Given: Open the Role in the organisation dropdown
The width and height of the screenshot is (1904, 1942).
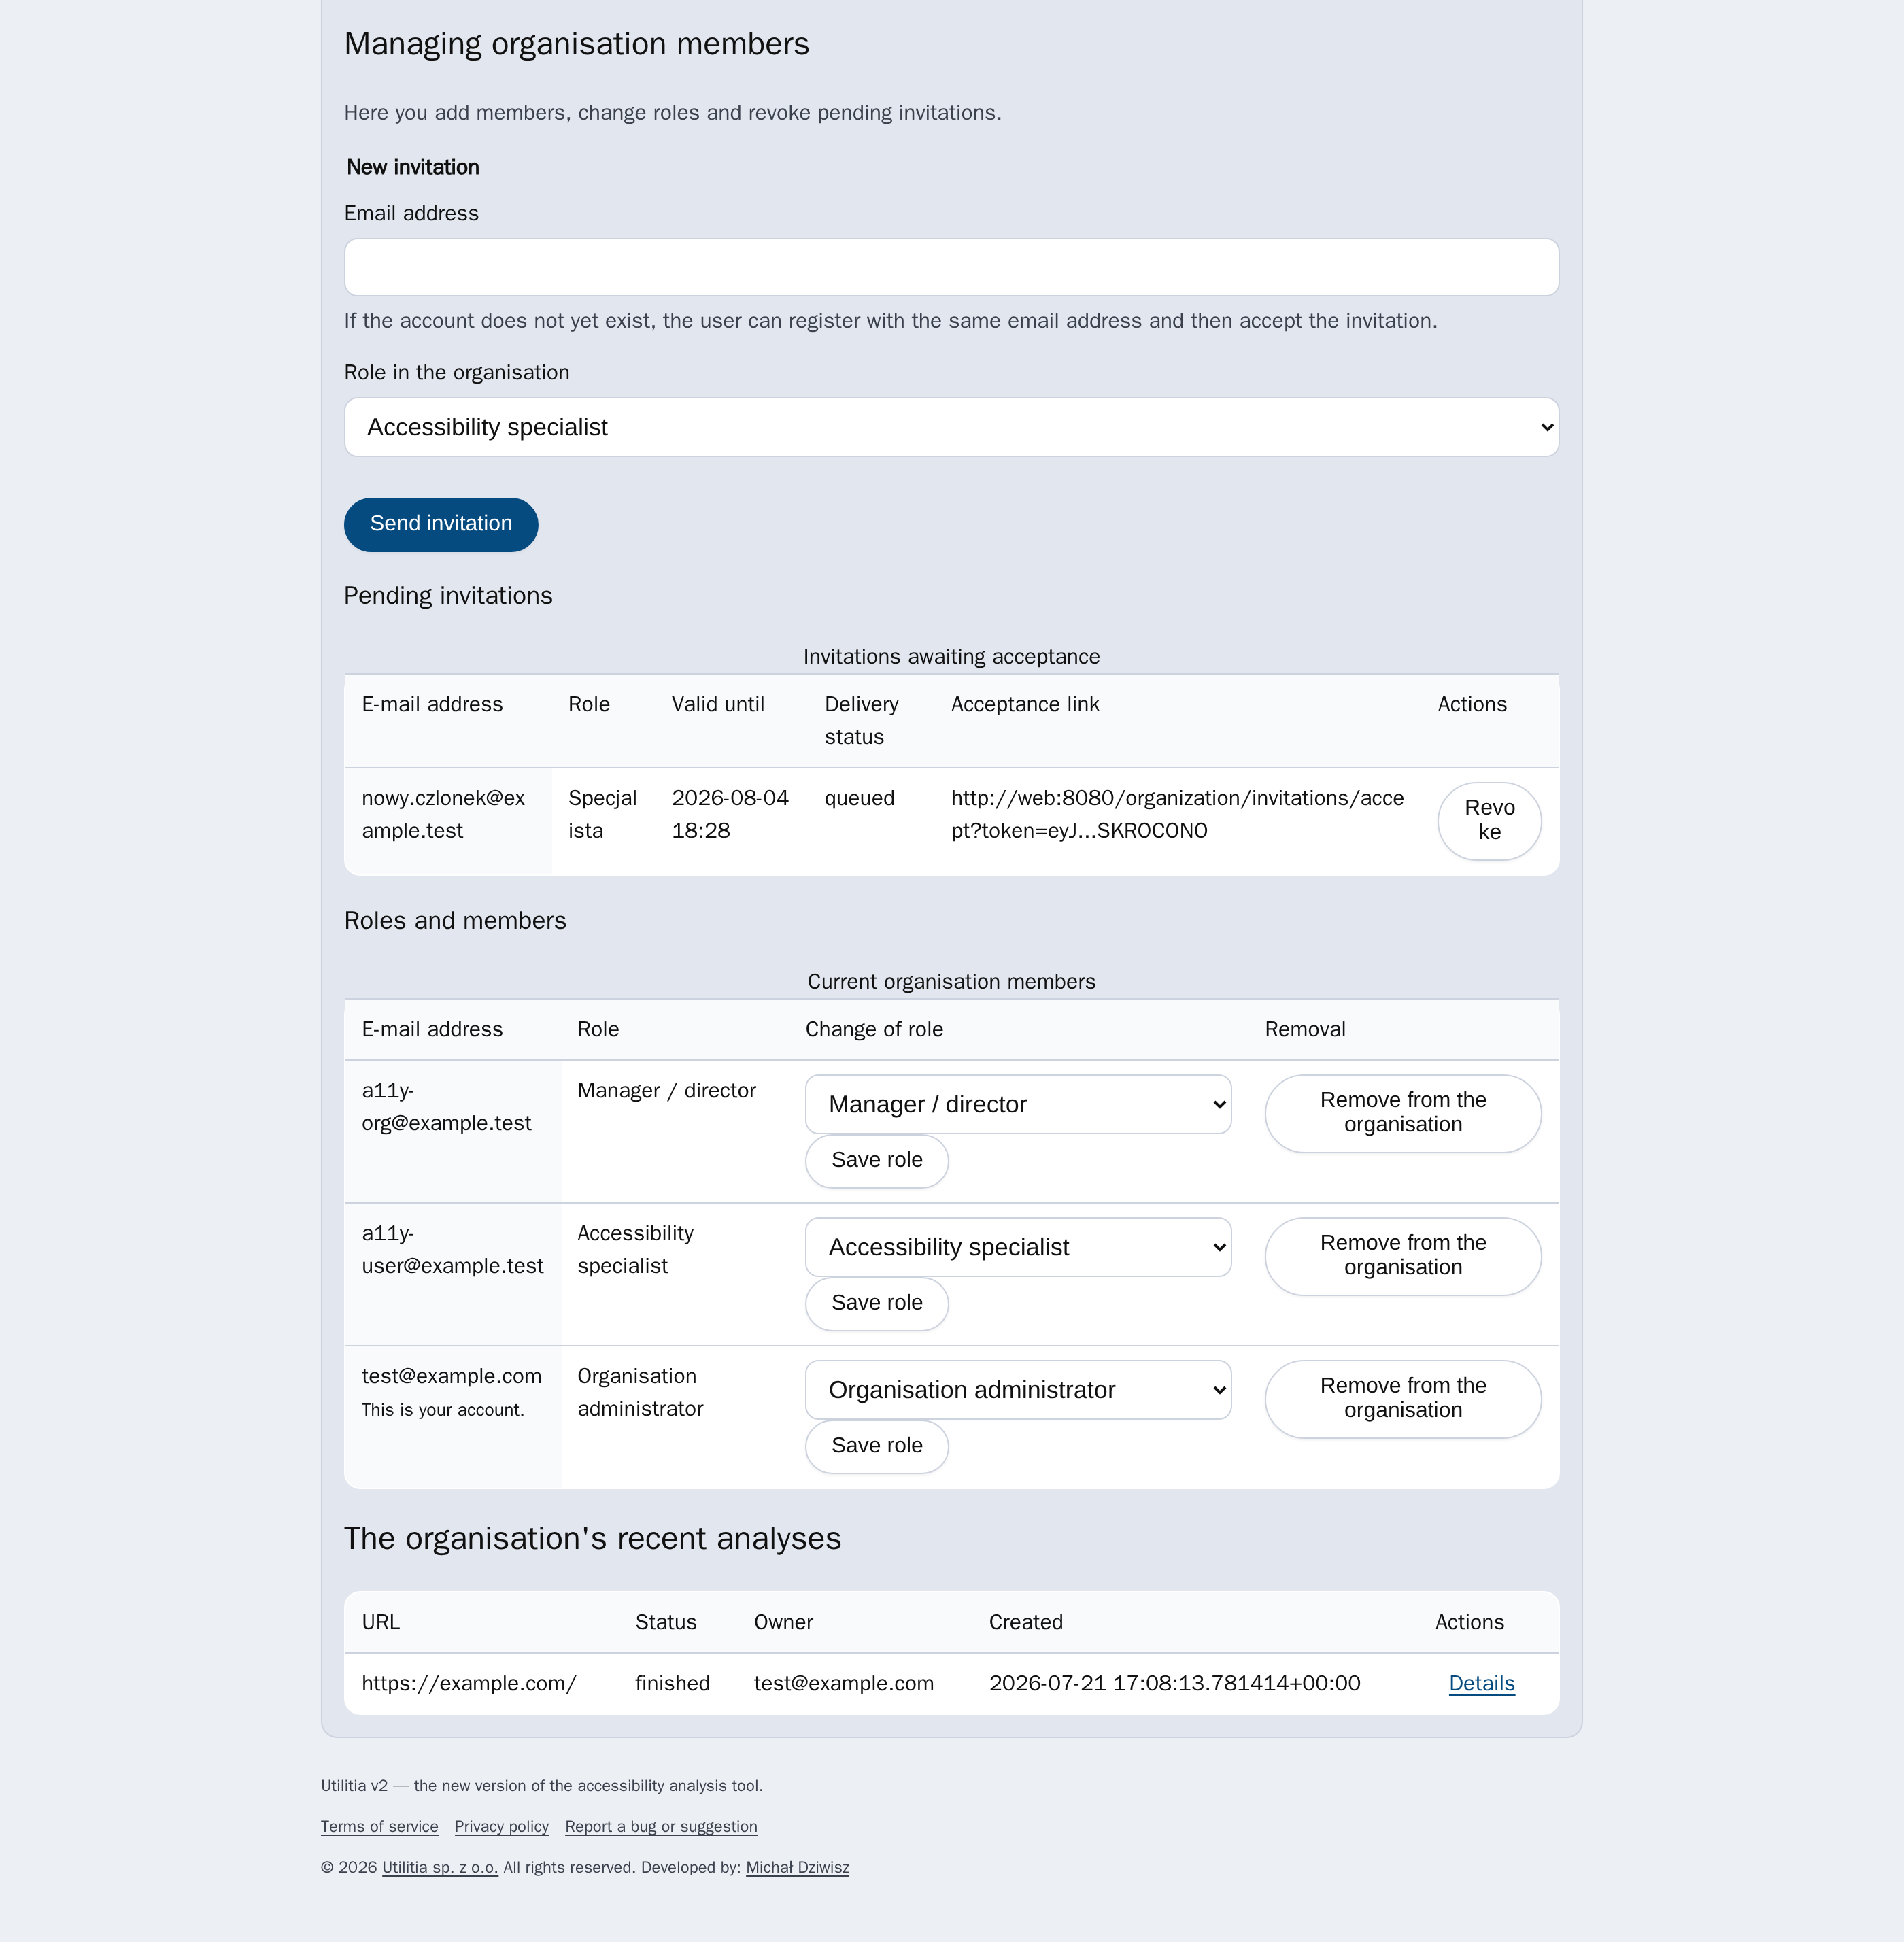Looking at the screenshot, I should click(x=951, y=427).
